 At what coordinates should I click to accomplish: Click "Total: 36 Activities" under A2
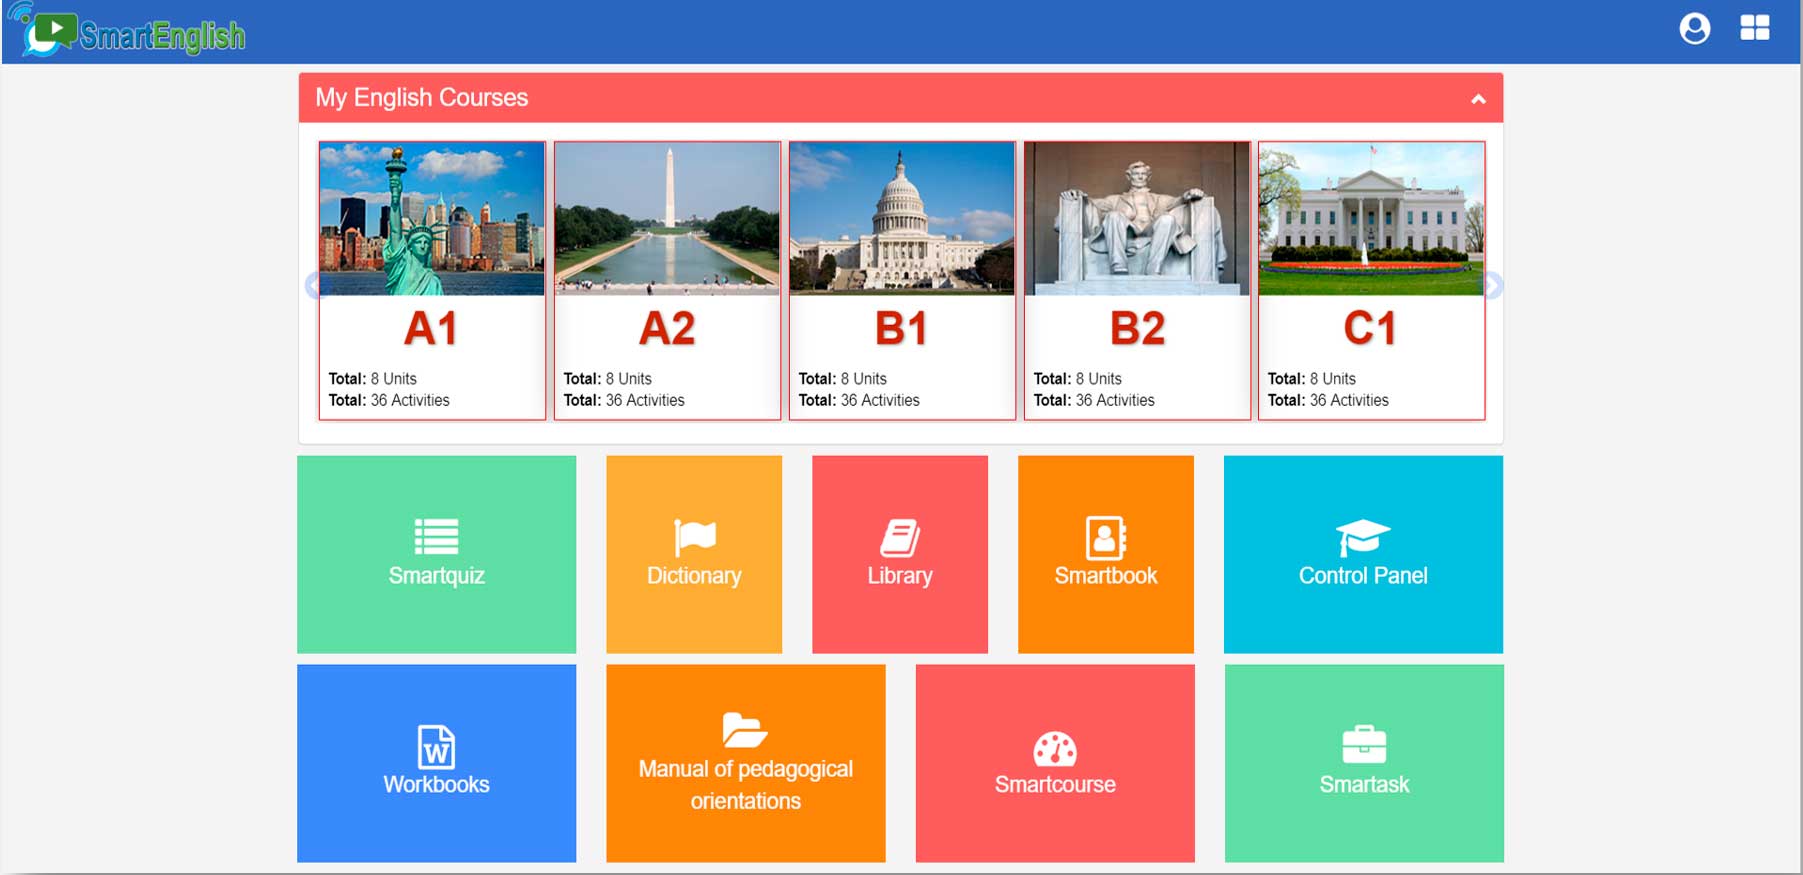click(x=624, y=400)
